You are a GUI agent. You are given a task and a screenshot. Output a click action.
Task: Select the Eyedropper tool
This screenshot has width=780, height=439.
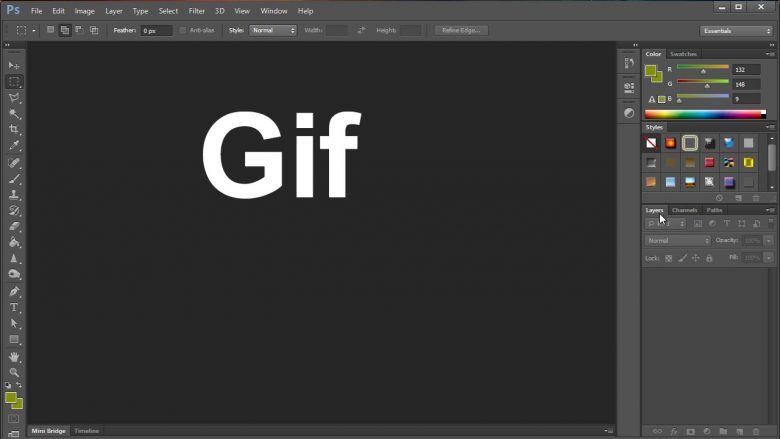tap(14, 146)
